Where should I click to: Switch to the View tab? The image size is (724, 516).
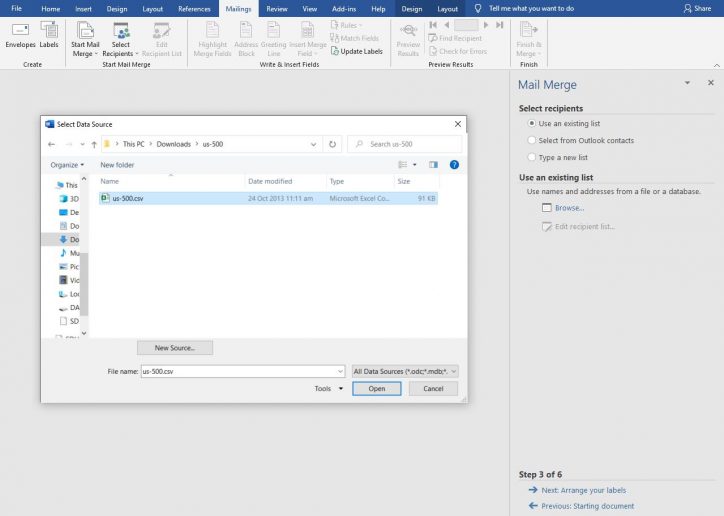pyautogui.click(x=309, y=8)
